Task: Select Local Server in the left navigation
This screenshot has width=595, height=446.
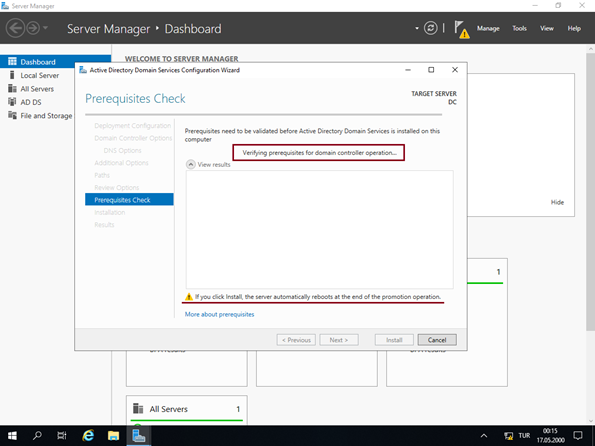Action: pos(39,76)
